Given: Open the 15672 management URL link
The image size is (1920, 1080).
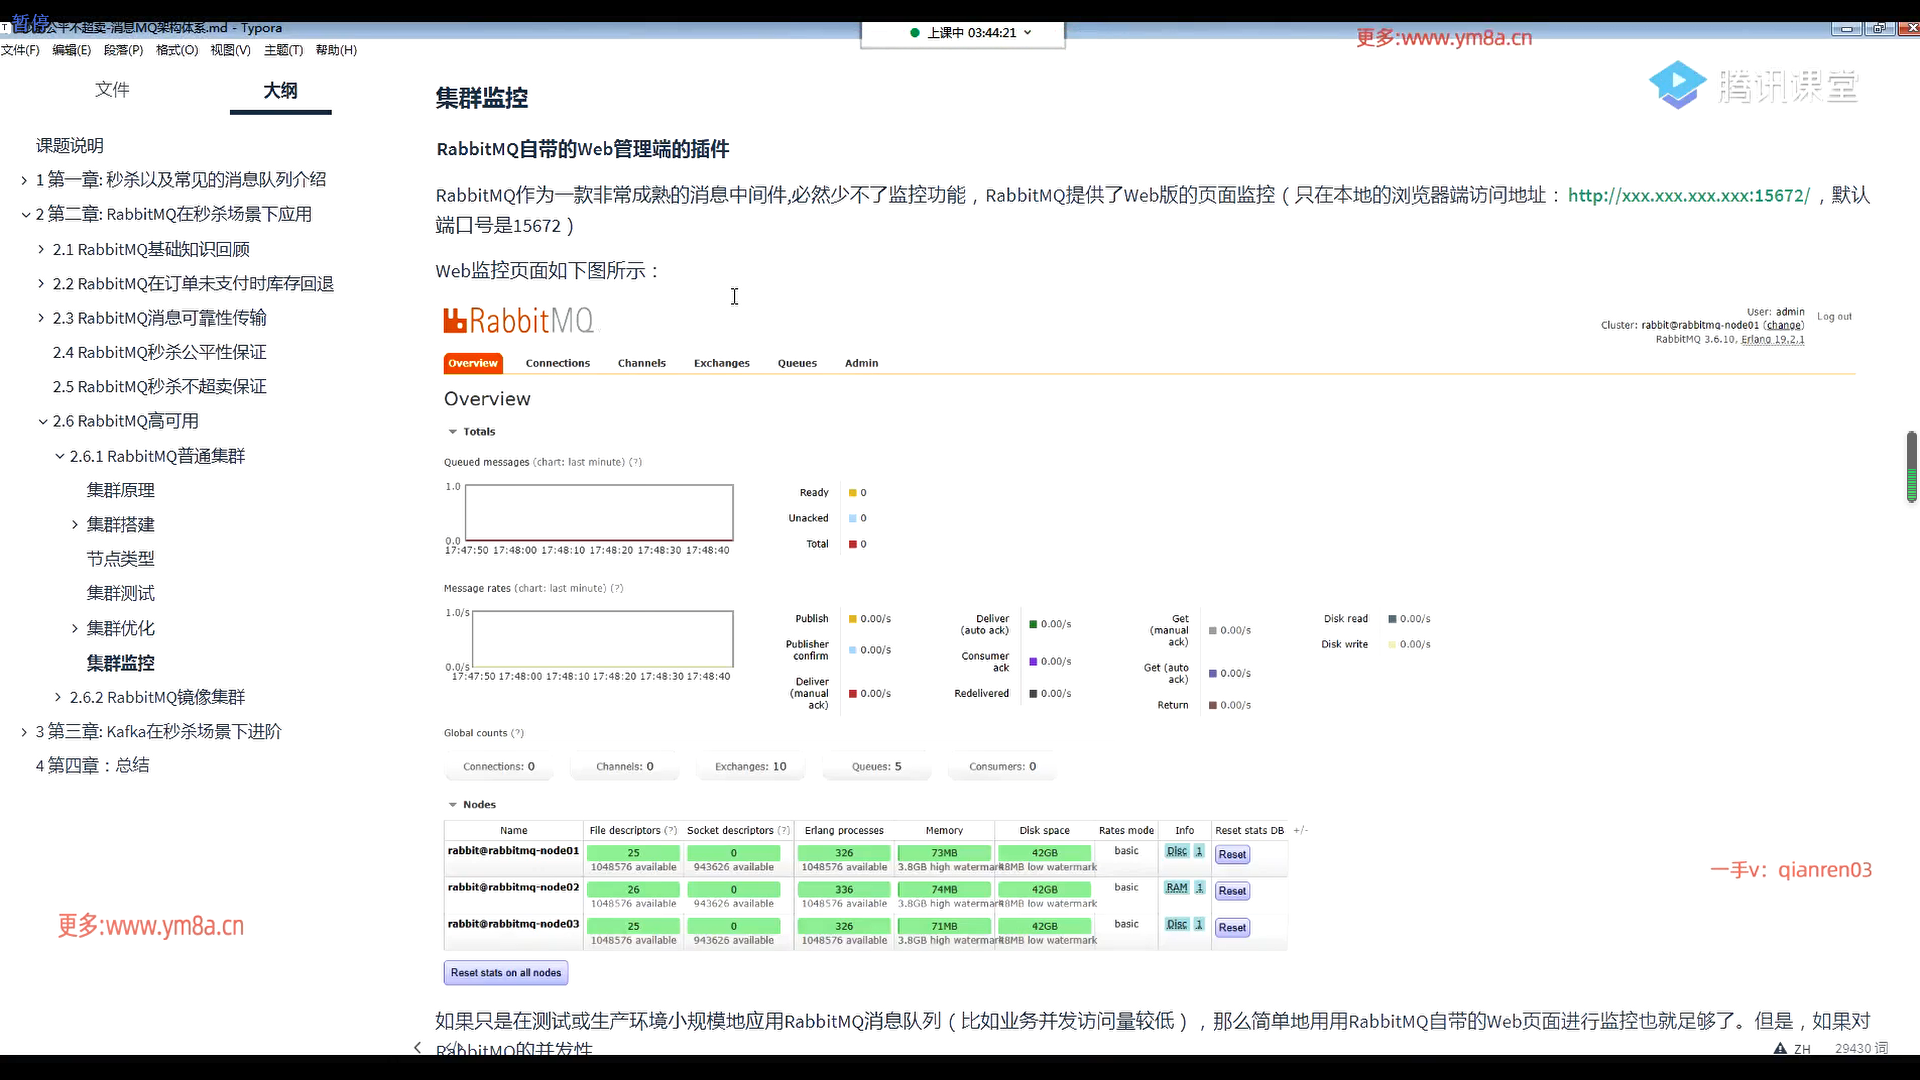Looking at the screenshot, I should tap(1688, 196).
